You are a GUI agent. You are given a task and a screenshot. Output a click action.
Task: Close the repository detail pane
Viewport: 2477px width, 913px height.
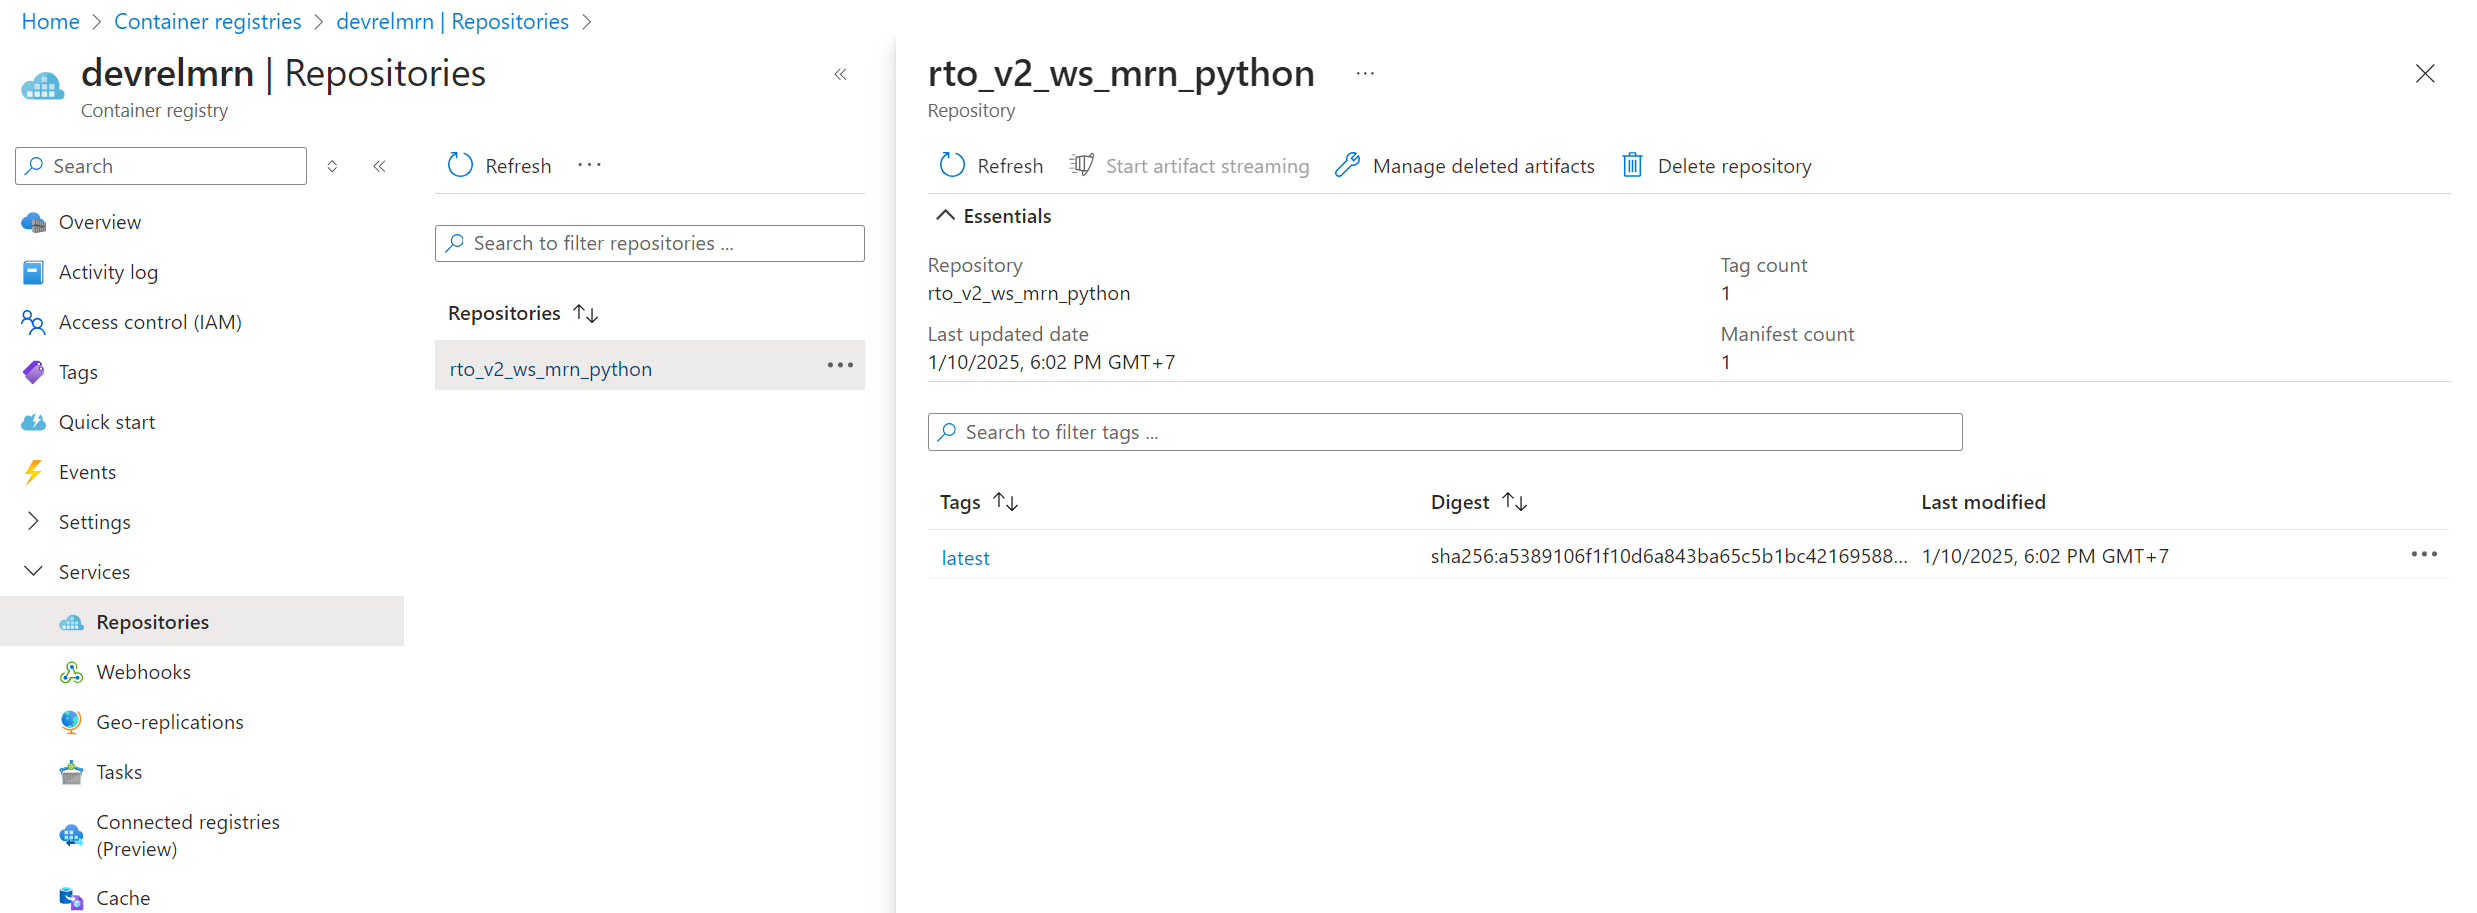point(2425,73)
